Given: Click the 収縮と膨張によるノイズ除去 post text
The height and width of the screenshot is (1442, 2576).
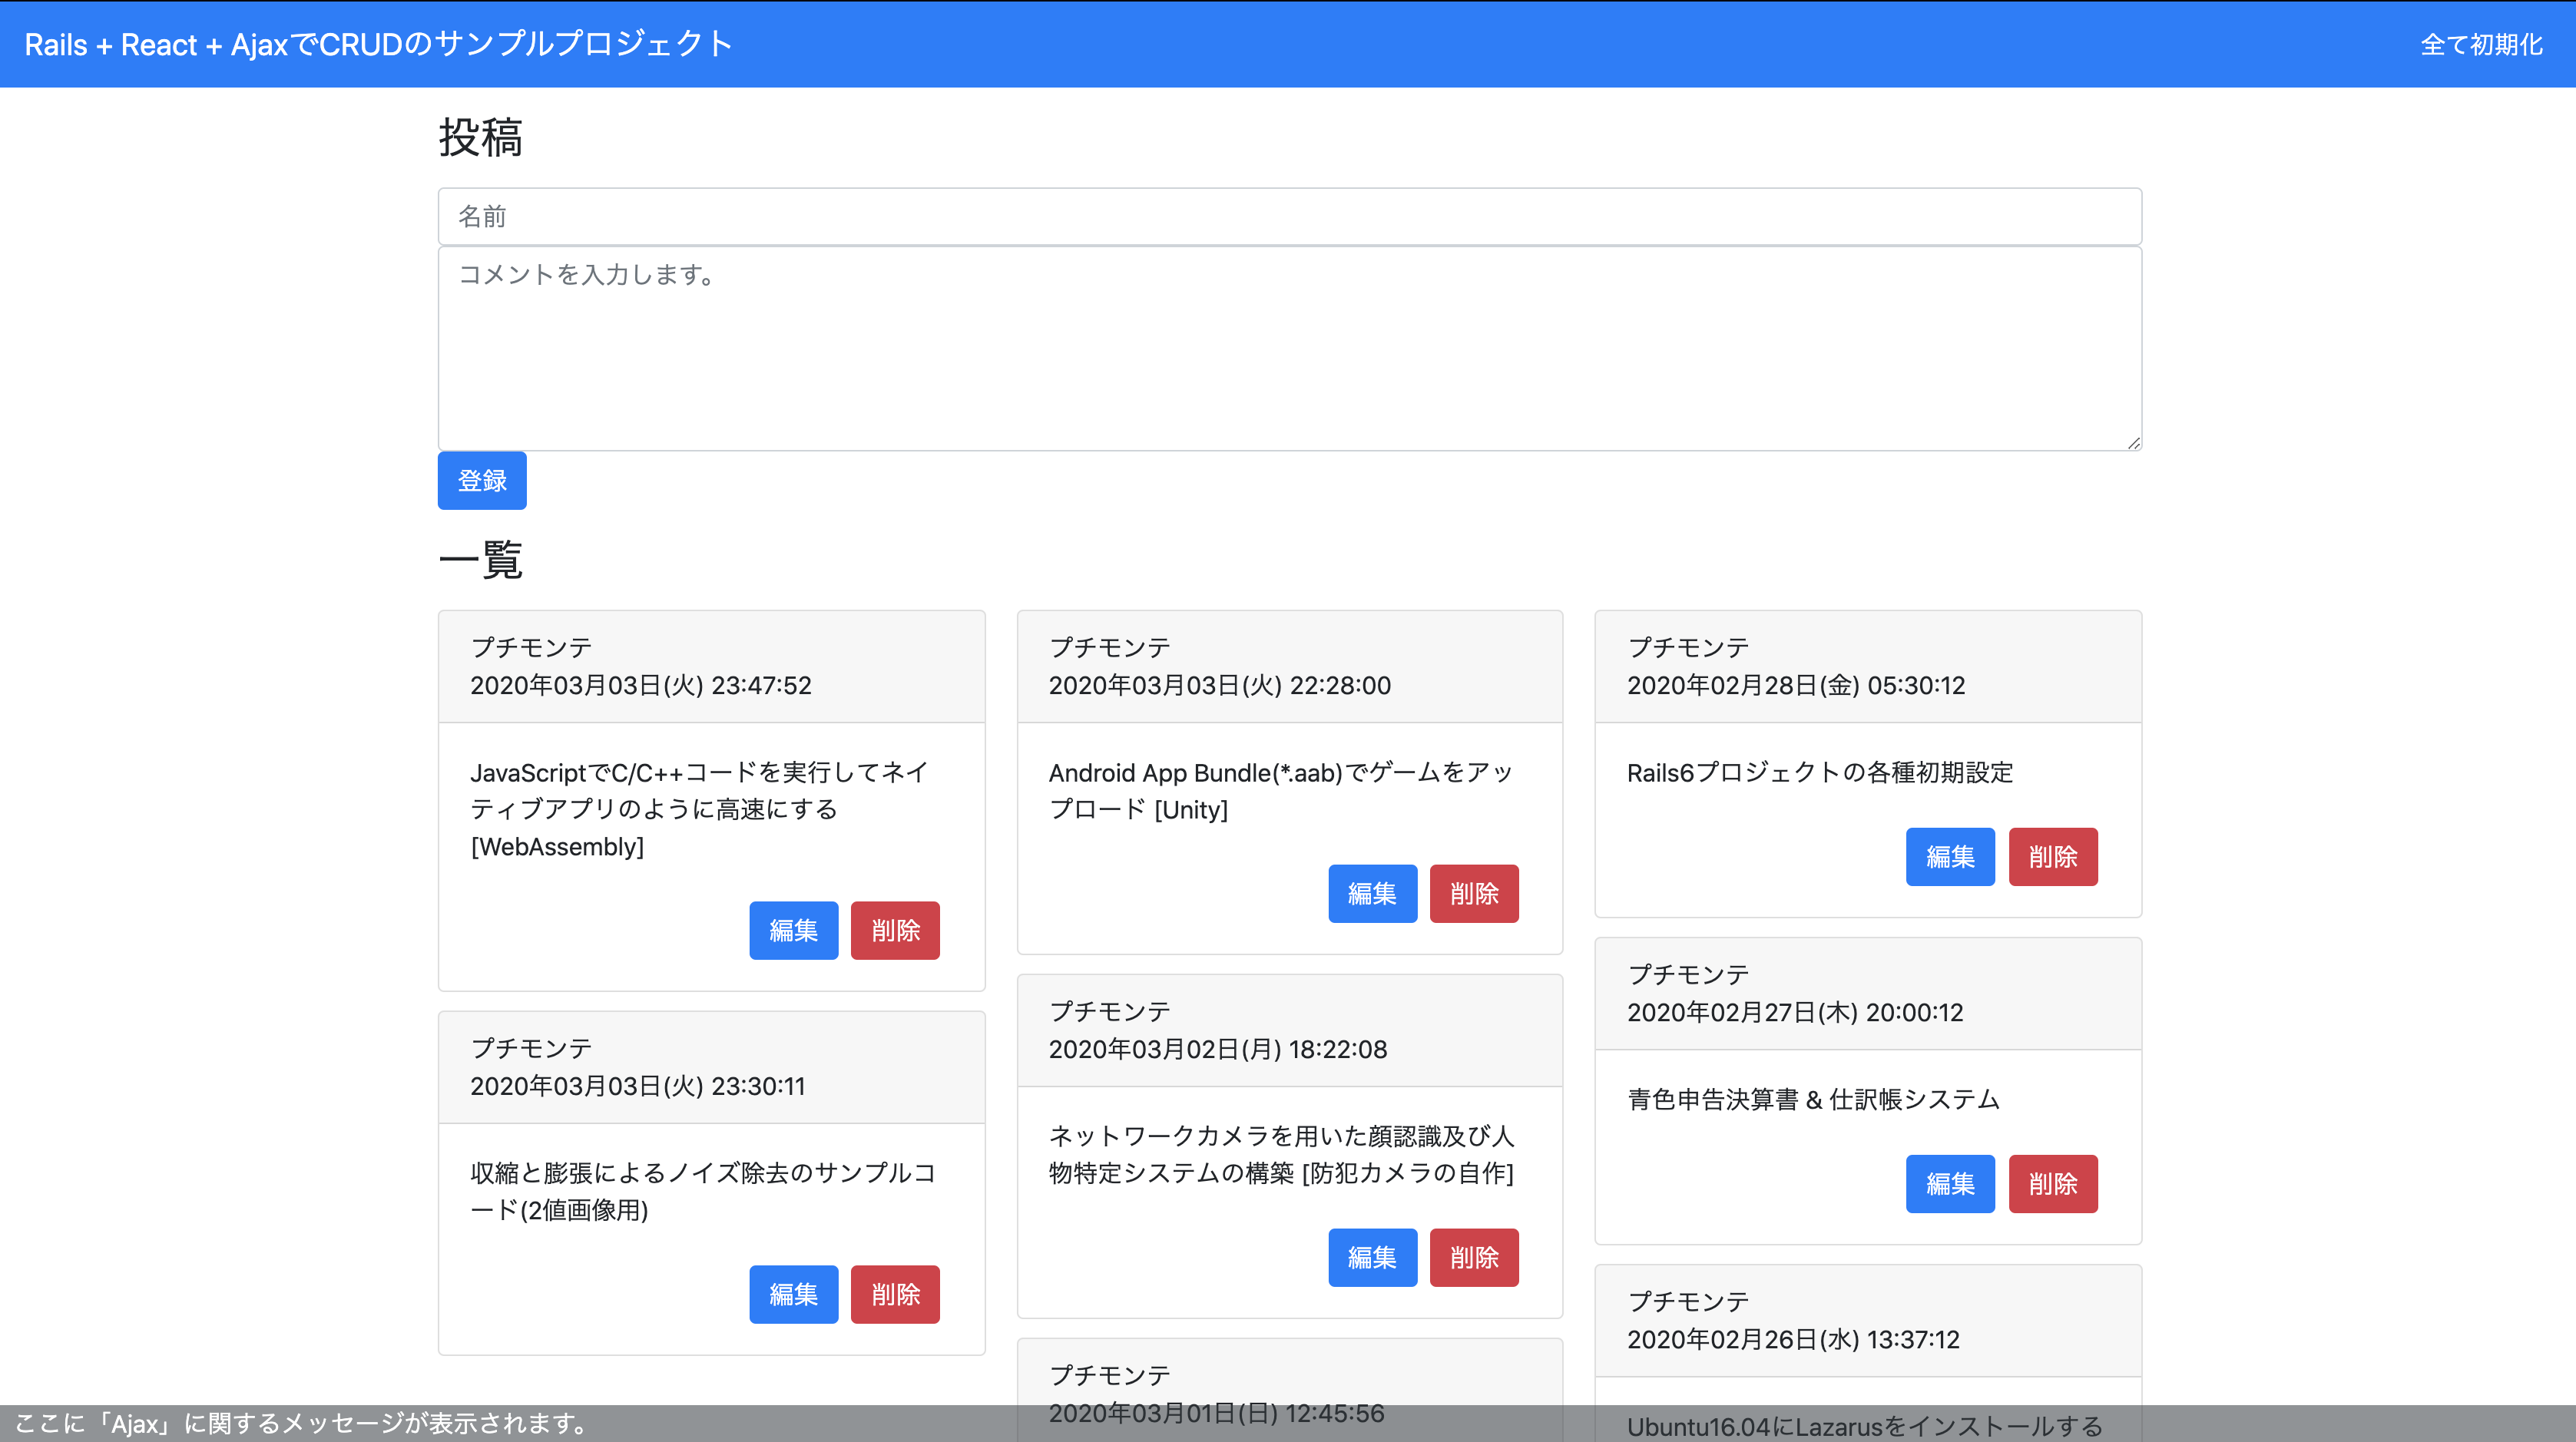Looking at the screenshot, I should click(x=703, y=1192).
